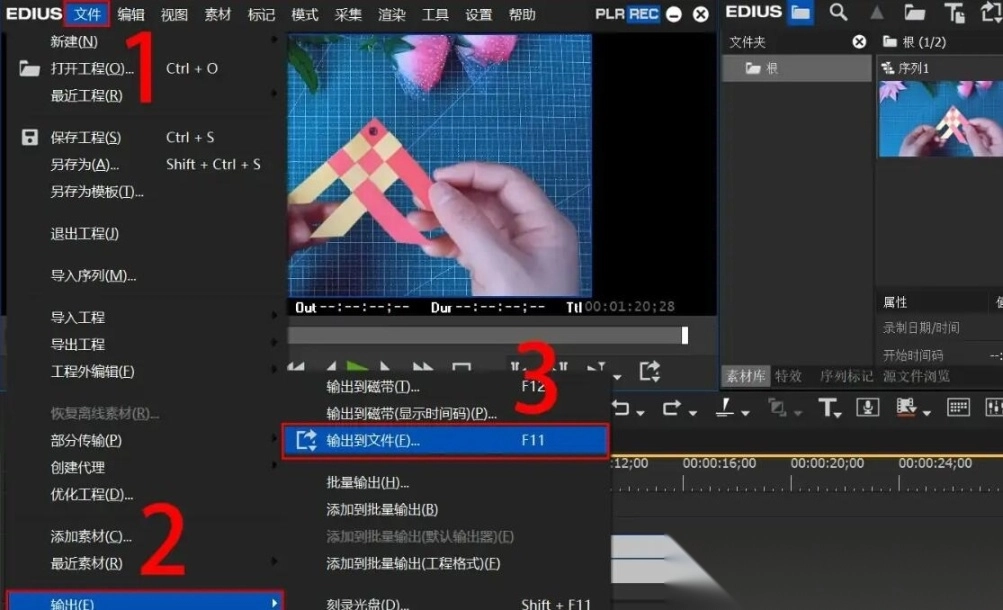Screen dimensions: 1003x610
Task: Open the 文件 menu
Action: pyautogui.click(x=87, y=14)
